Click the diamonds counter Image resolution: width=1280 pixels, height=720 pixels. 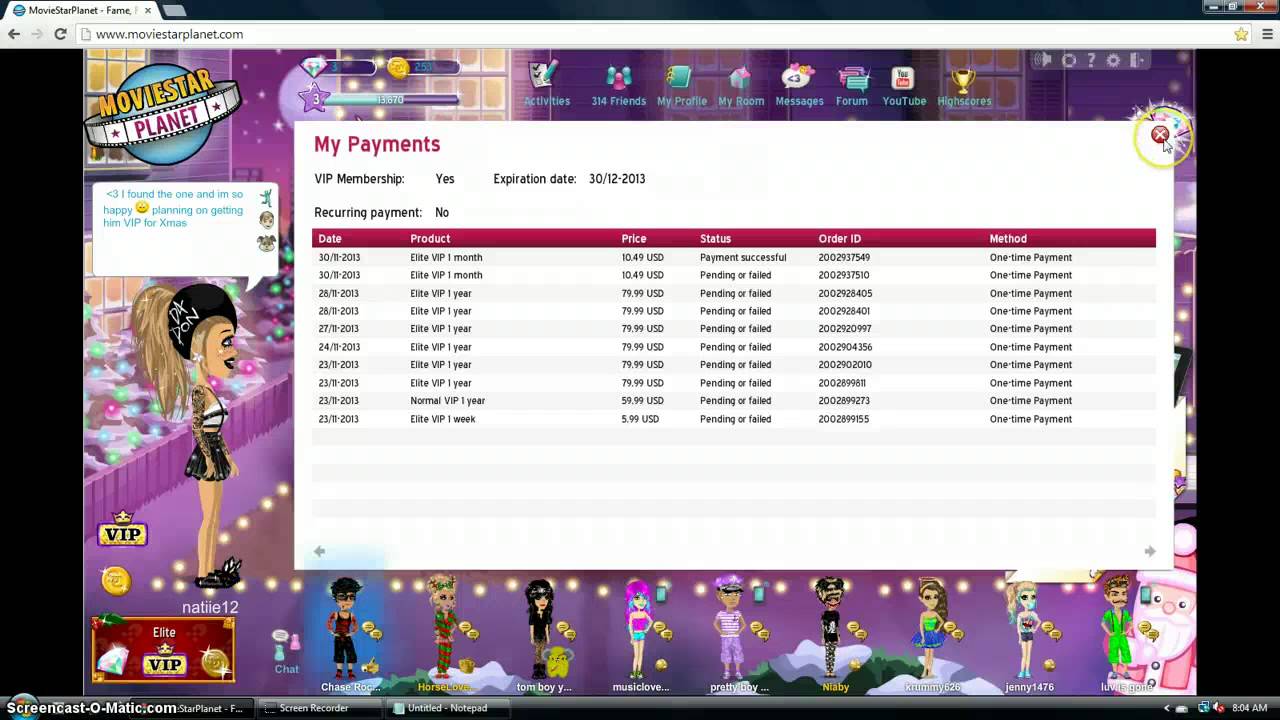pyautogui.click(x=338, y=68)
